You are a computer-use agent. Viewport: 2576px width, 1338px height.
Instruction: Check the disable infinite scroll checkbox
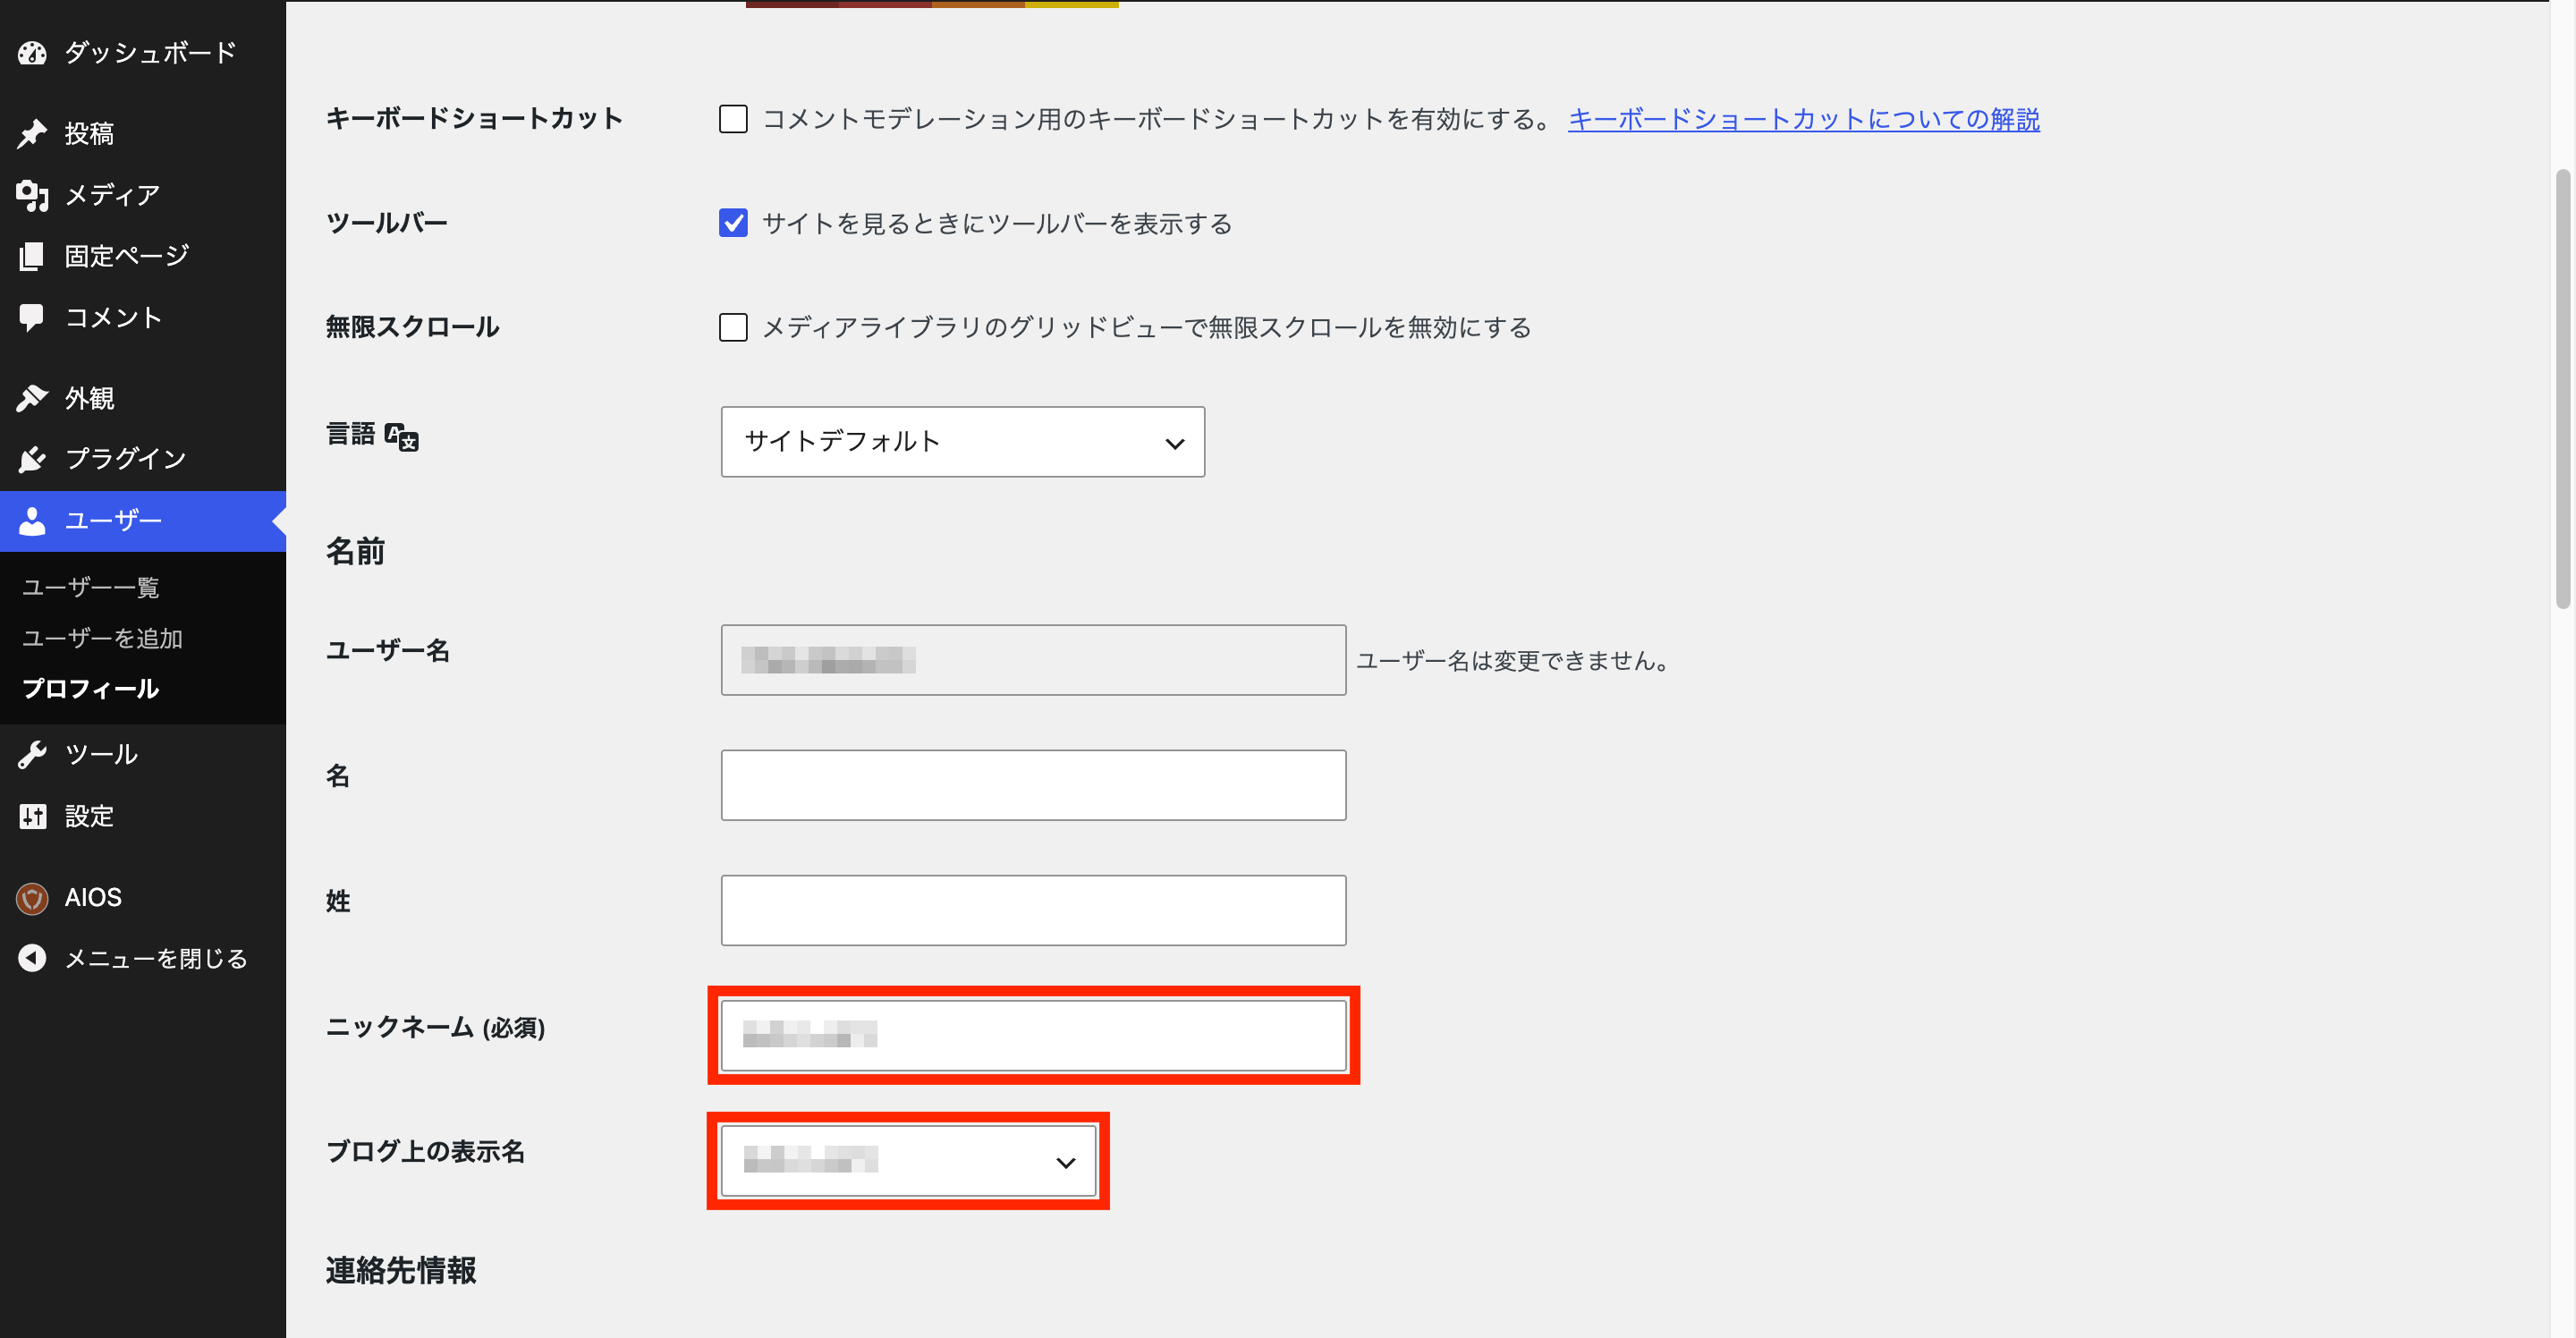[733, 327]
